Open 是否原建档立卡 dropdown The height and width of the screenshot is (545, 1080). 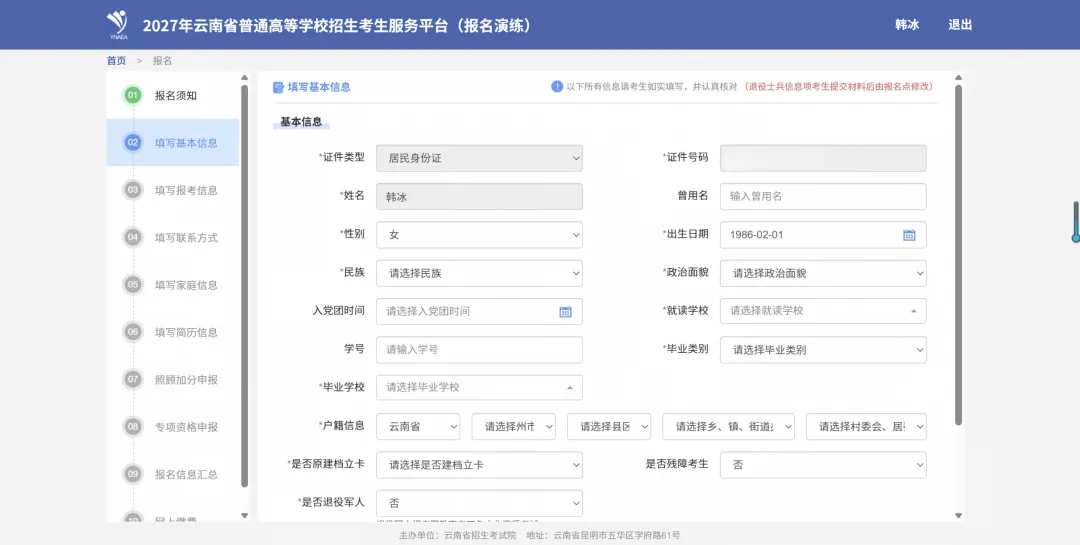[x=479, y=465]
